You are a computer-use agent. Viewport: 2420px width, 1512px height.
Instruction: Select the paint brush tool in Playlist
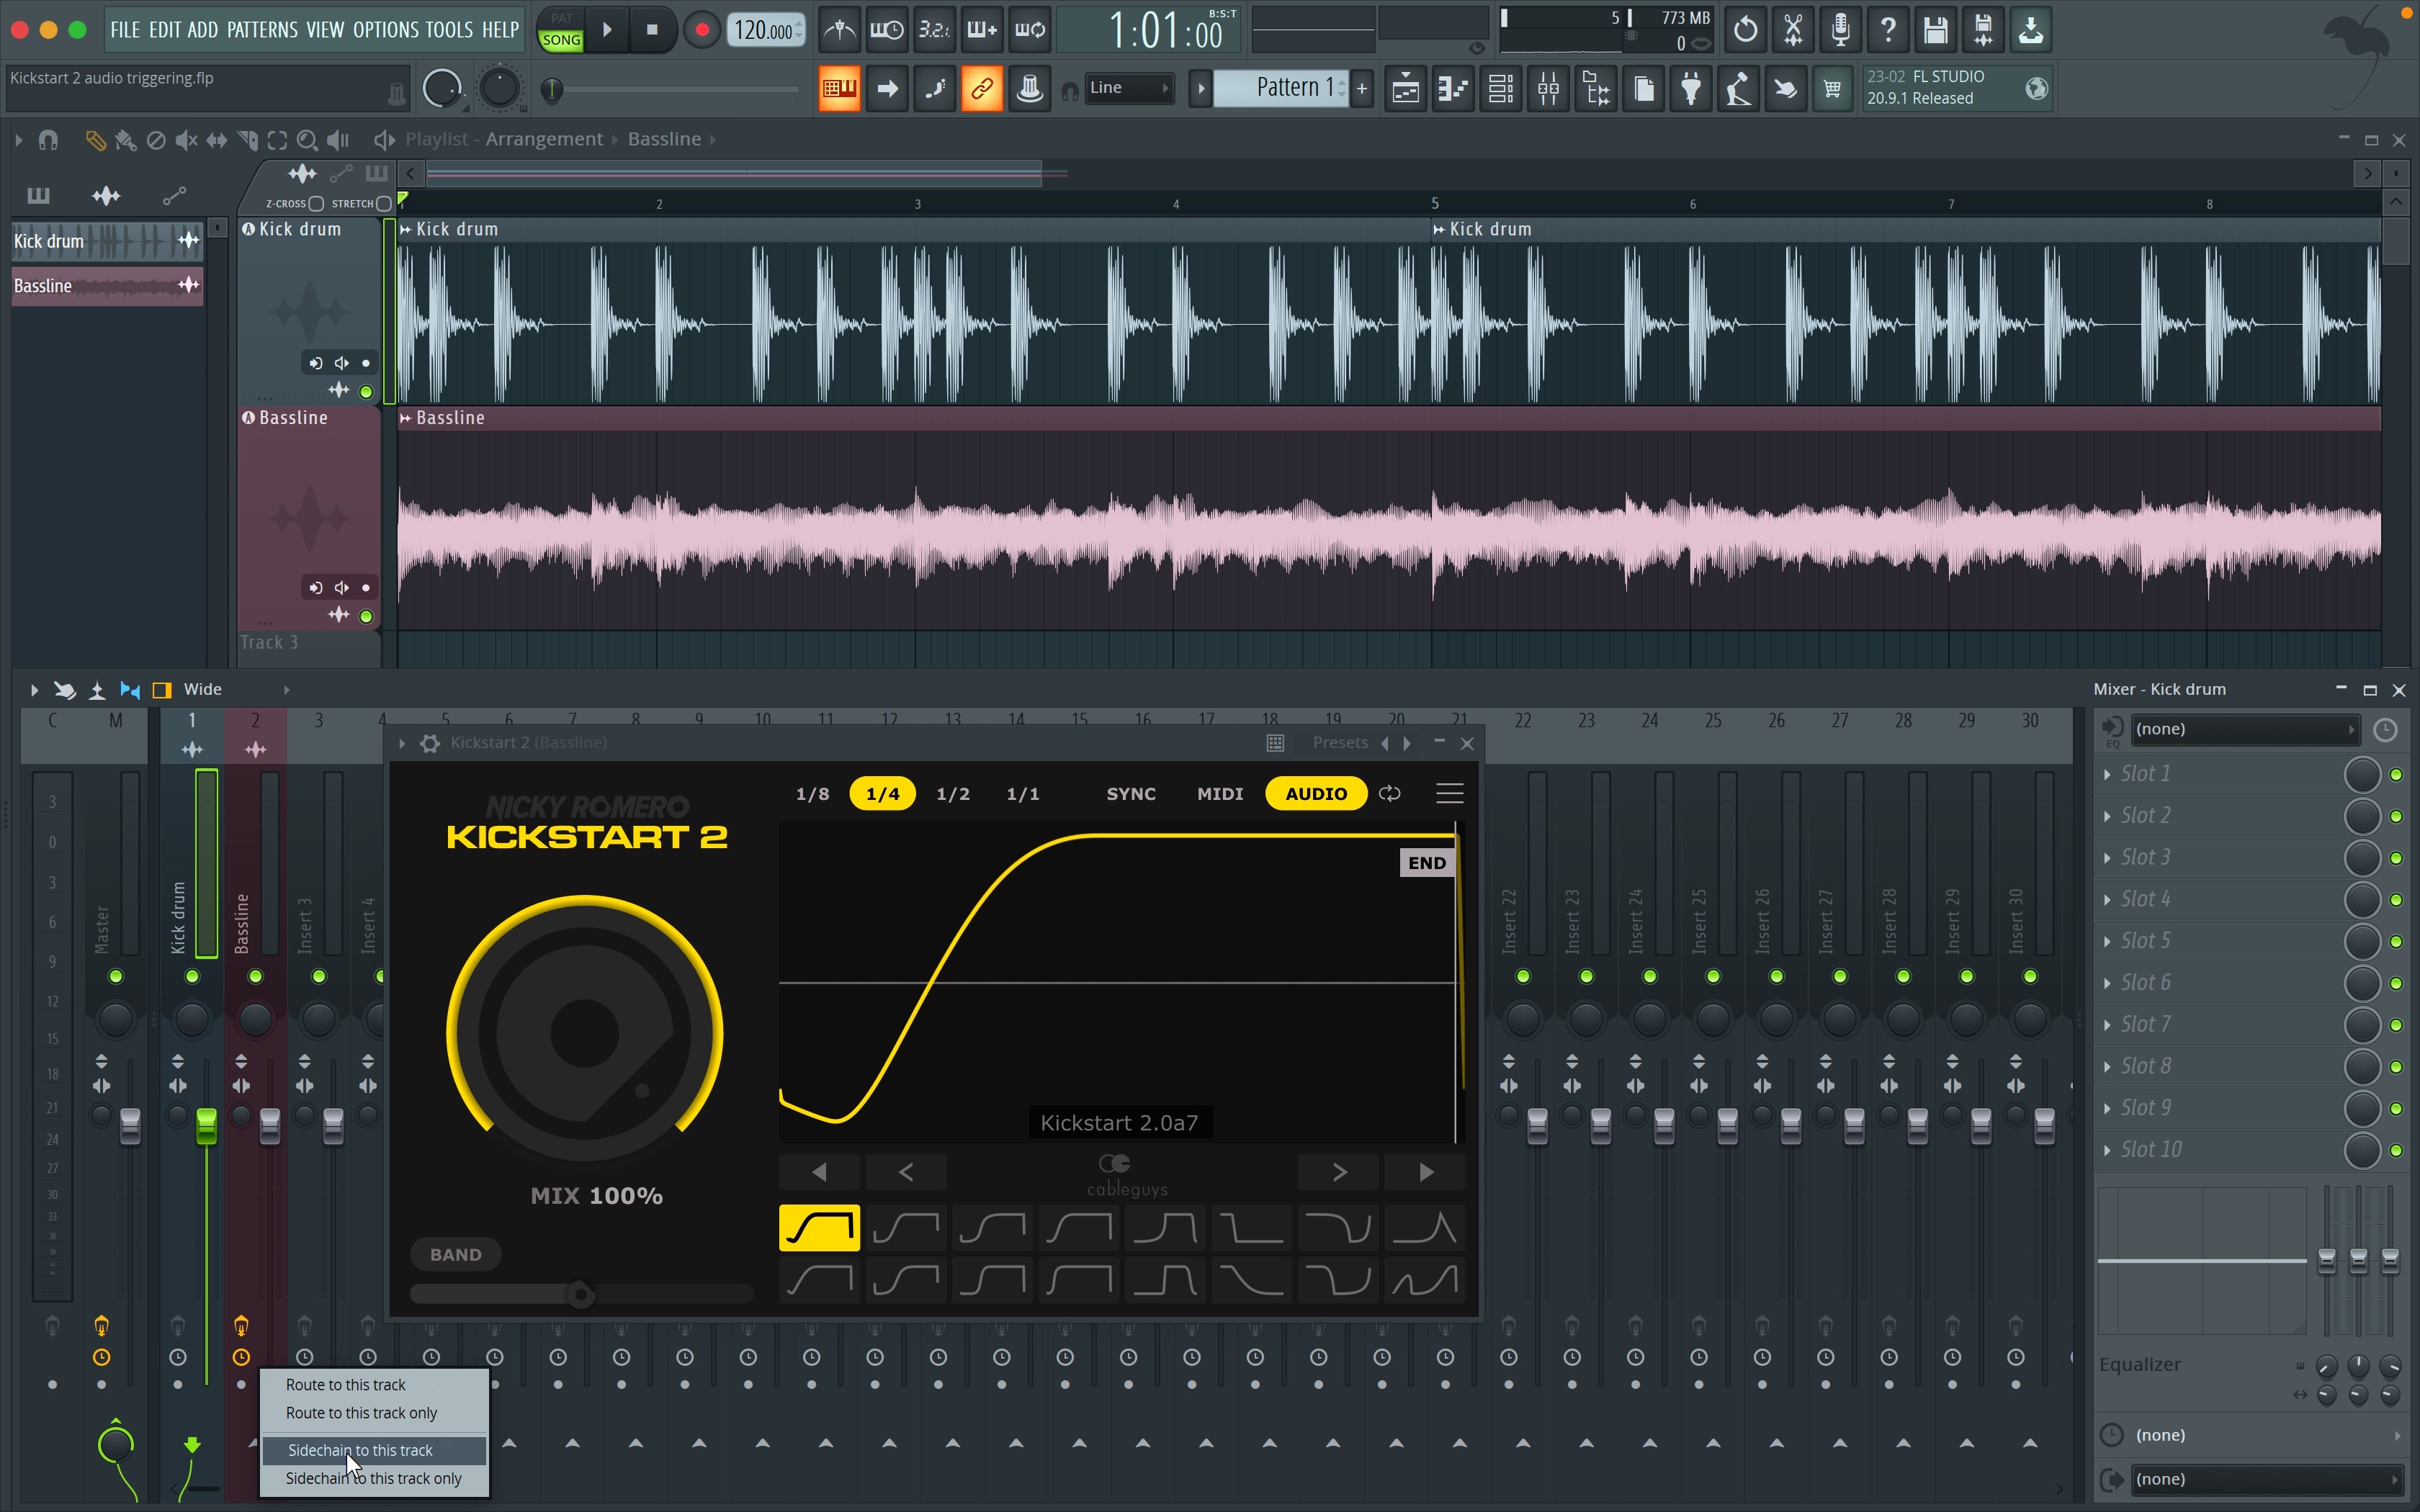(x=125, y=140)
